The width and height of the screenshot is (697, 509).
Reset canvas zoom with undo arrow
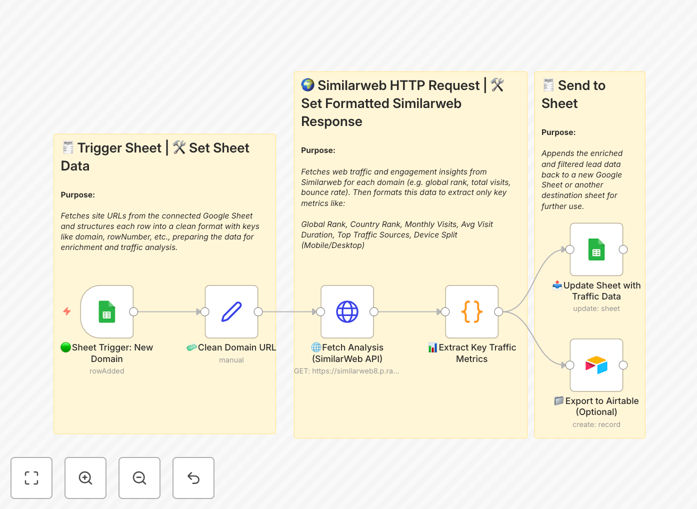(x=193, y=478)
